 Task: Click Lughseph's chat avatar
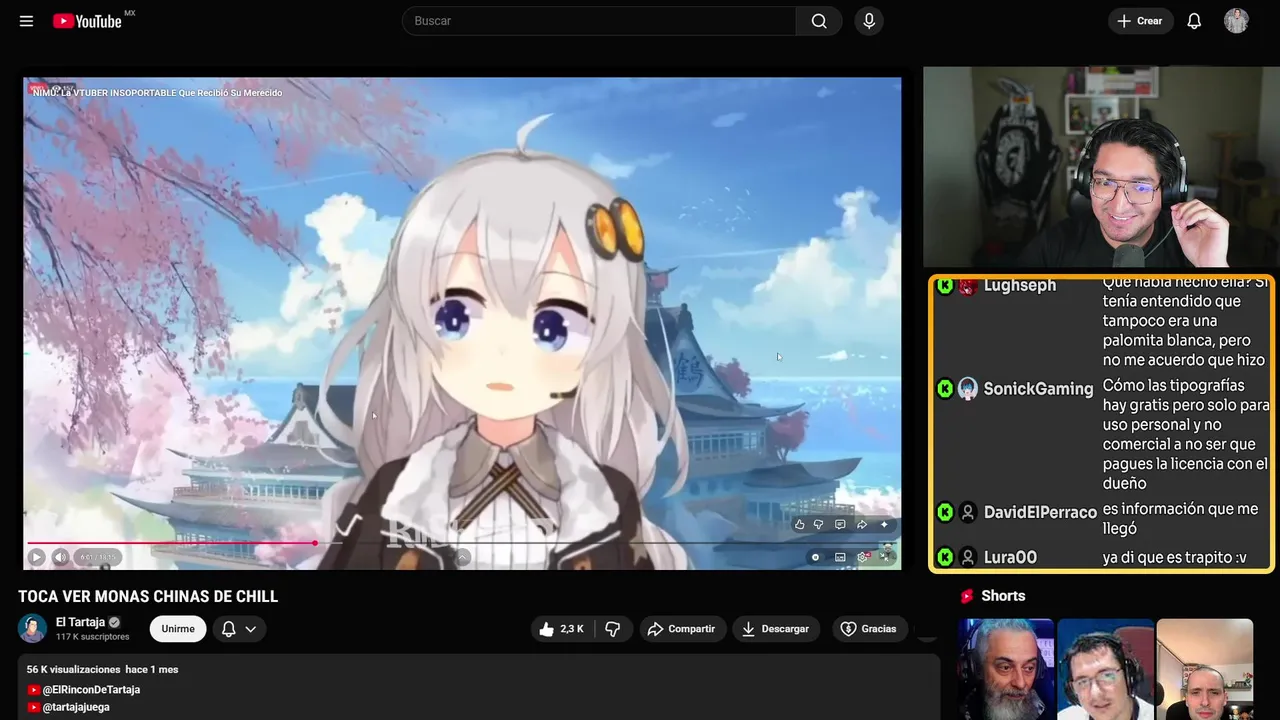pyautogui.click(x=967, y=286)
